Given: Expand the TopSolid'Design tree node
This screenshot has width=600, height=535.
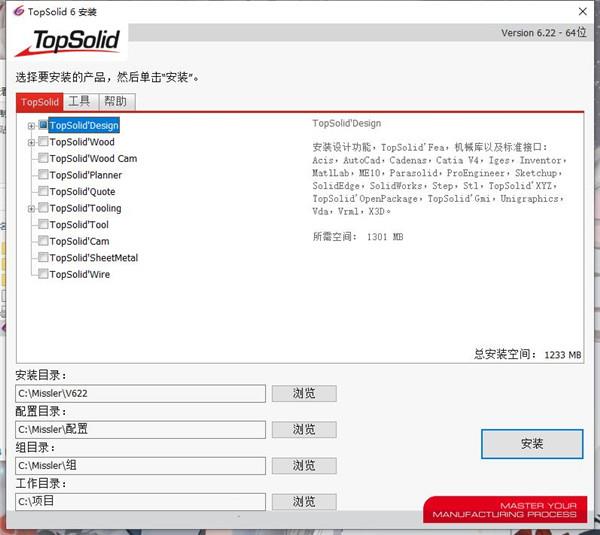Looking at the screenshot, I should (31, 126).
